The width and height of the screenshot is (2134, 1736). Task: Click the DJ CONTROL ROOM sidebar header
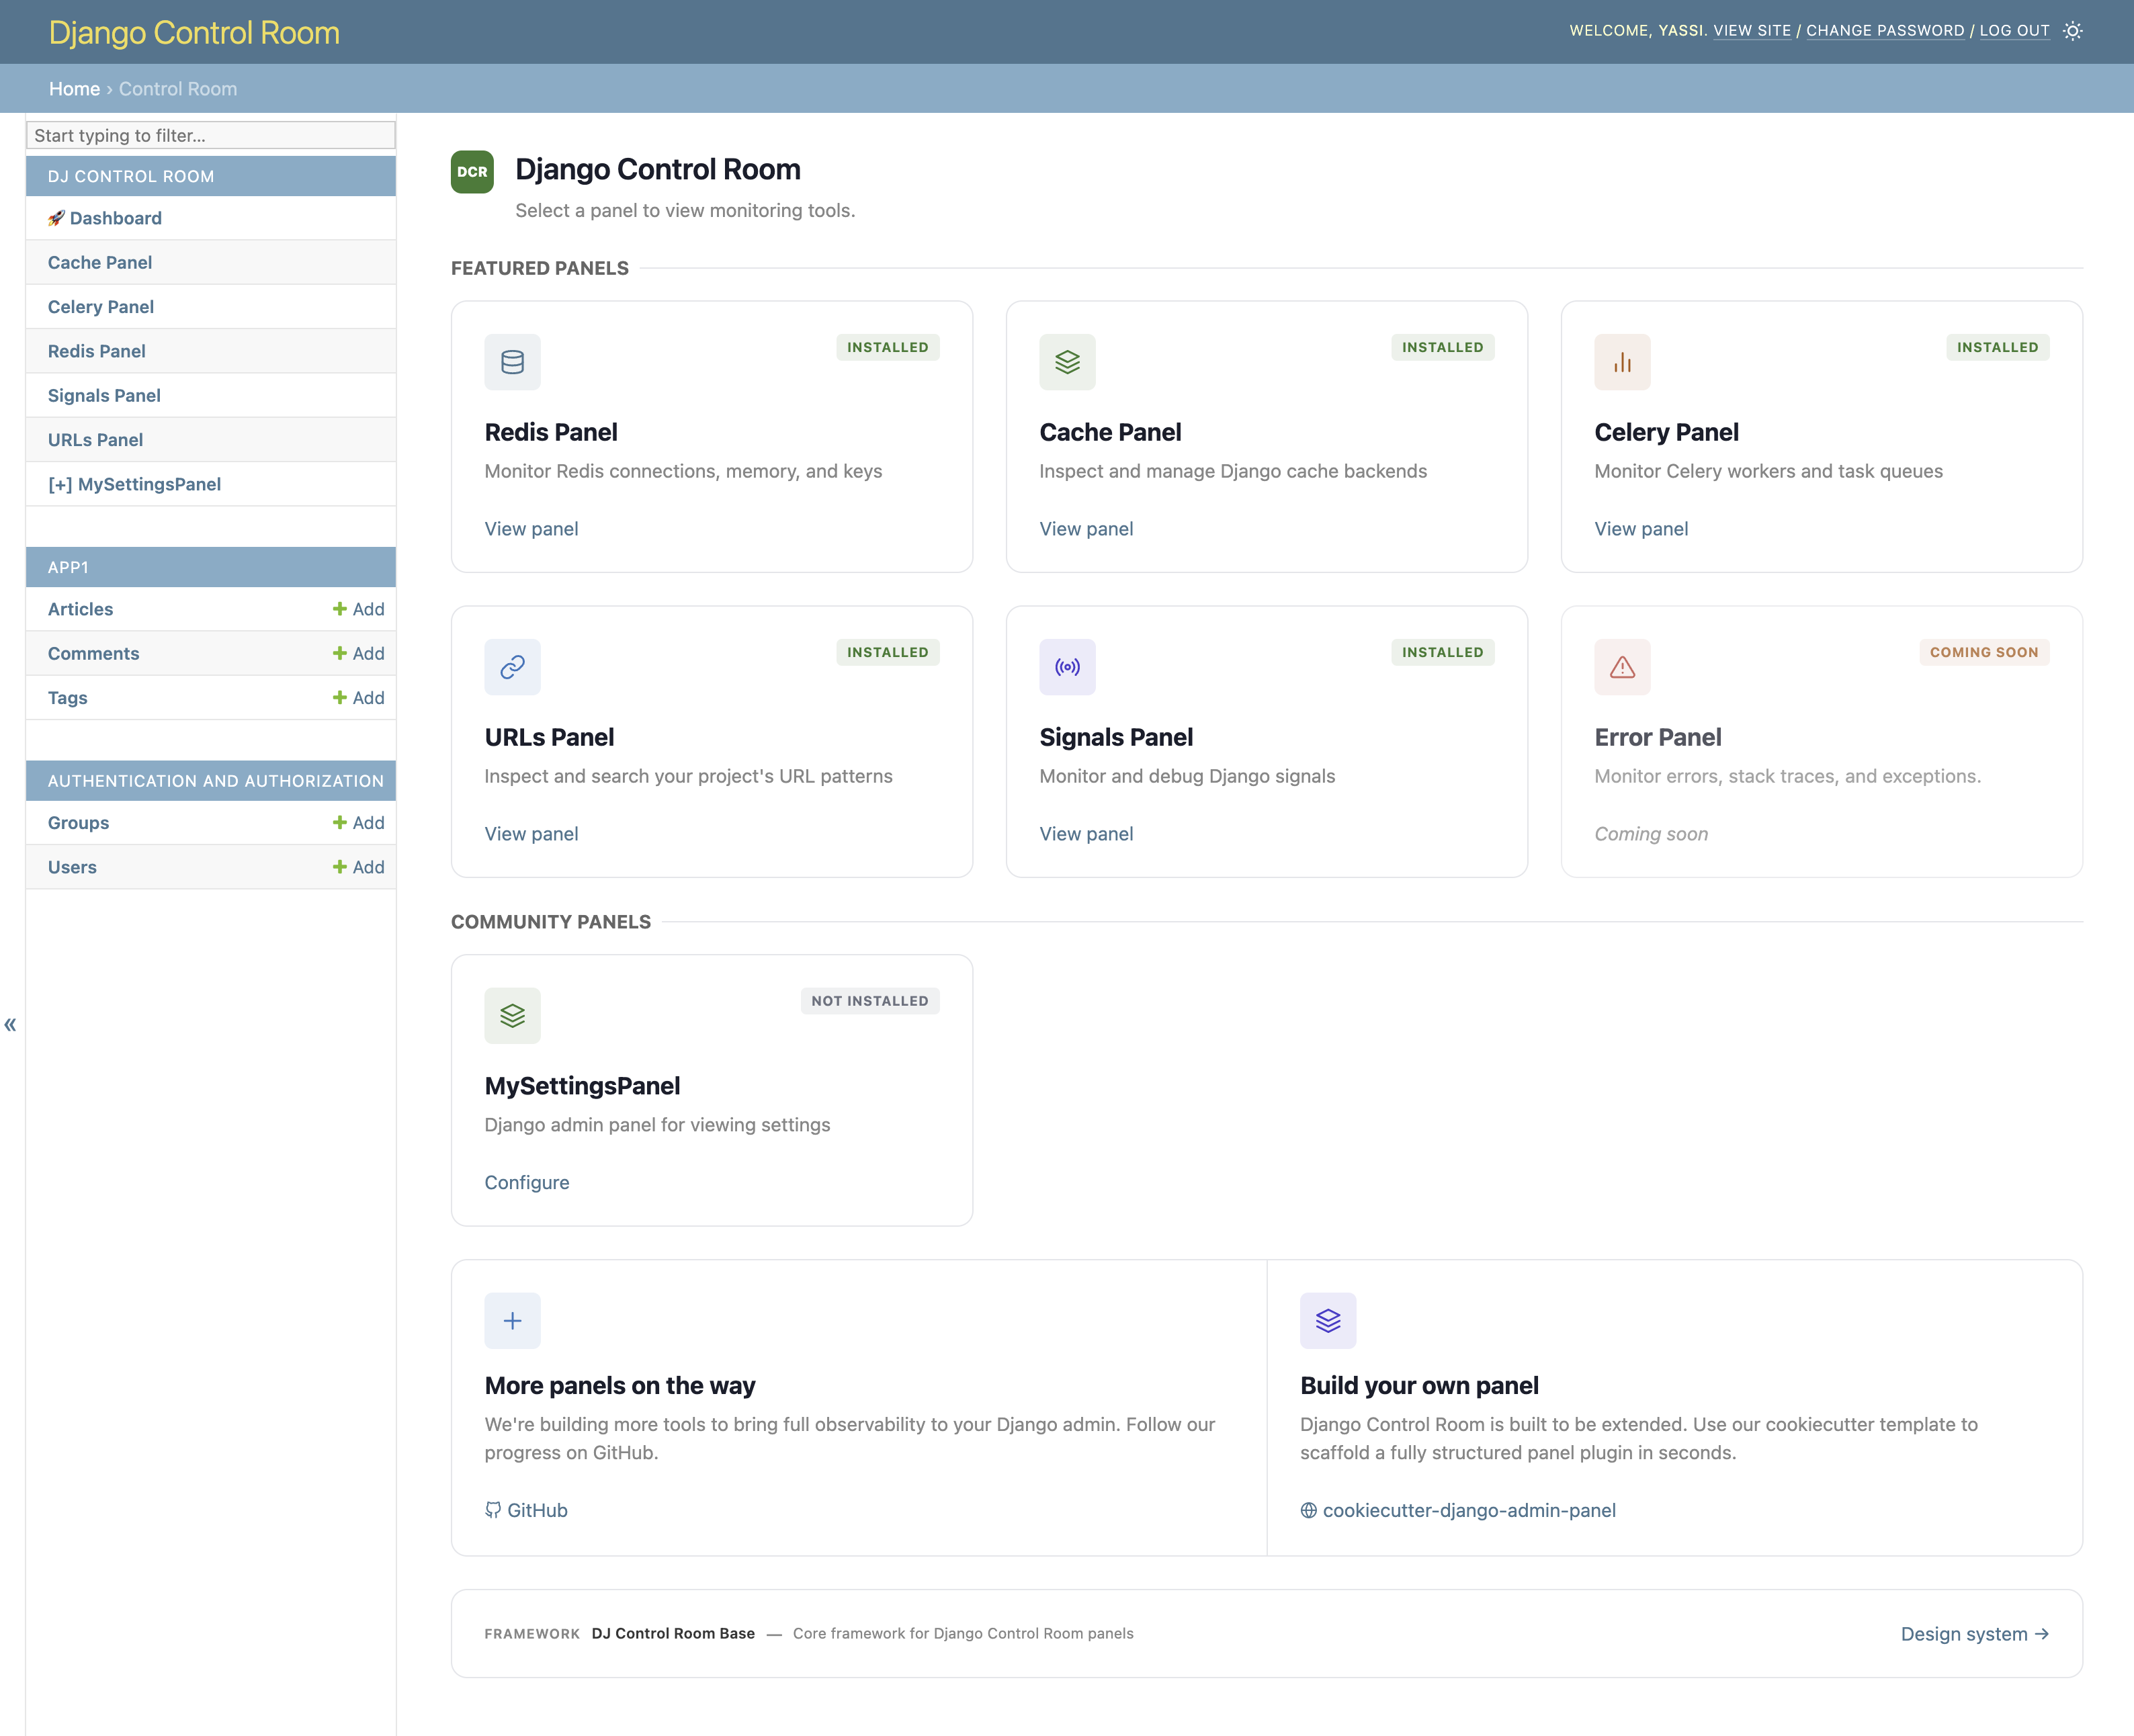[131, 176]
